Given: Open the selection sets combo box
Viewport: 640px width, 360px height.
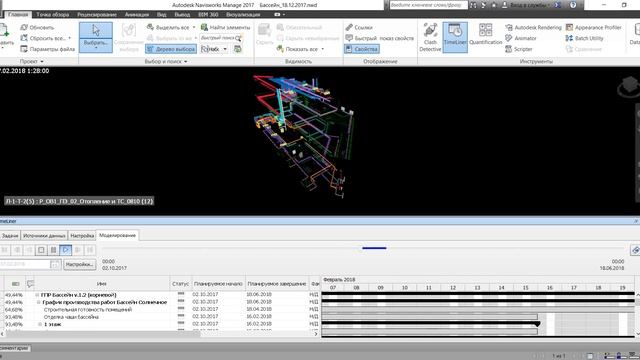Looking at the screenshot, I should click(x=214, y=49).
